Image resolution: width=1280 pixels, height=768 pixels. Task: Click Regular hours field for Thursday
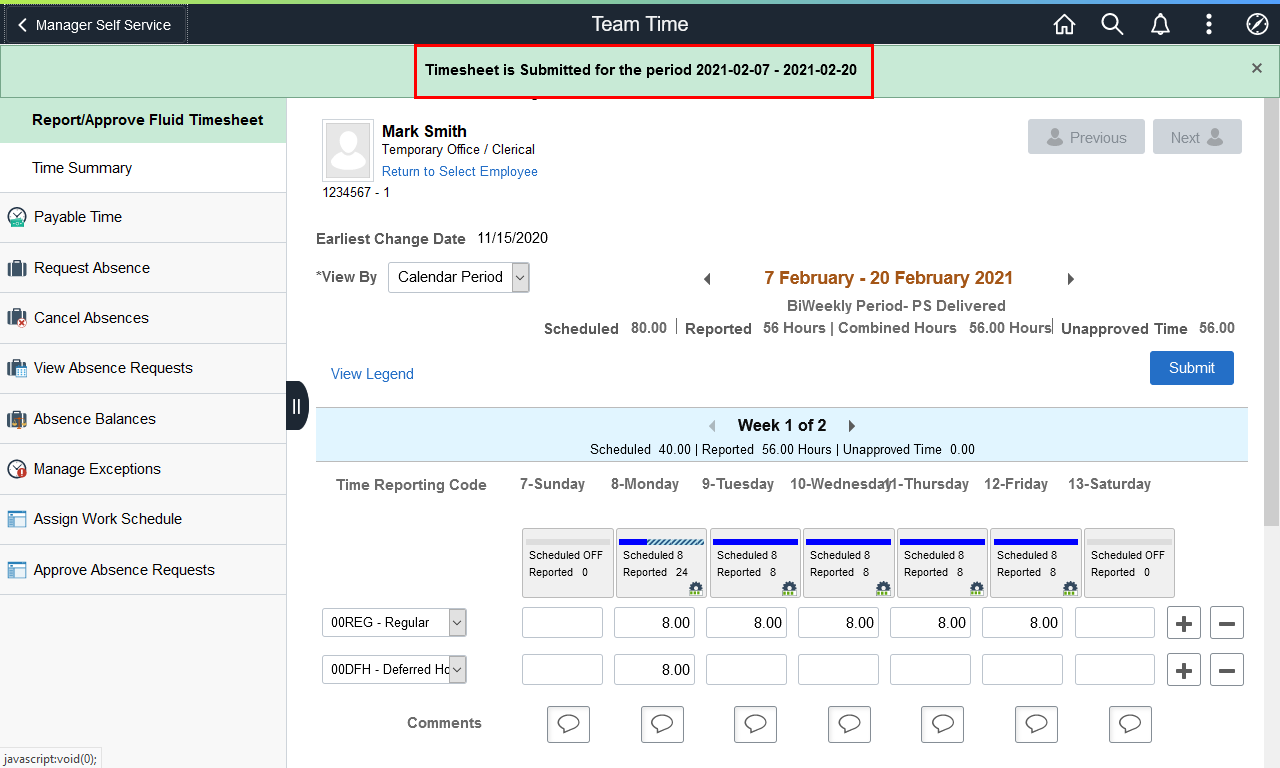tap(930, 622)
